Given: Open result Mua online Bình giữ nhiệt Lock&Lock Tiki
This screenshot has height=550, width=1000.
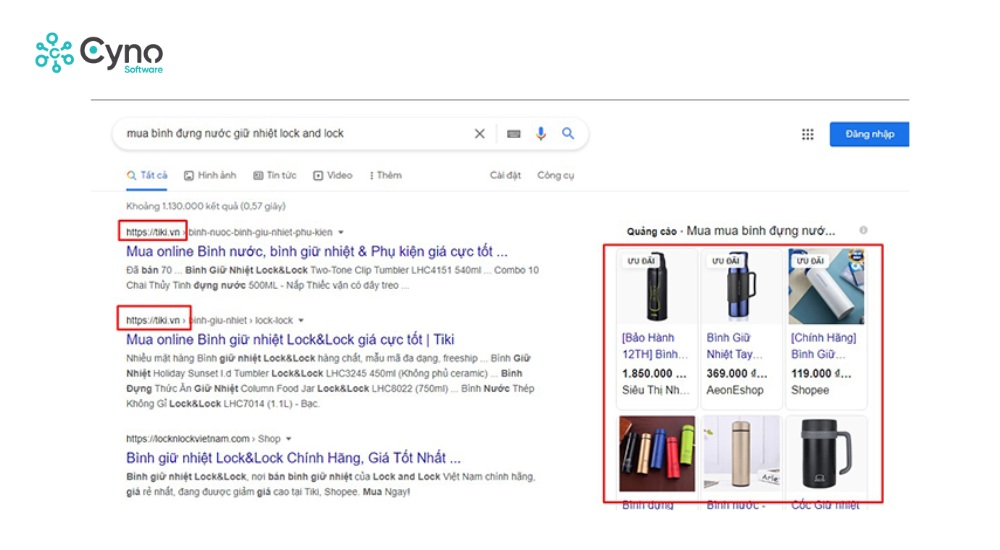Looking at the screenshot, I should tap(290, 339).
